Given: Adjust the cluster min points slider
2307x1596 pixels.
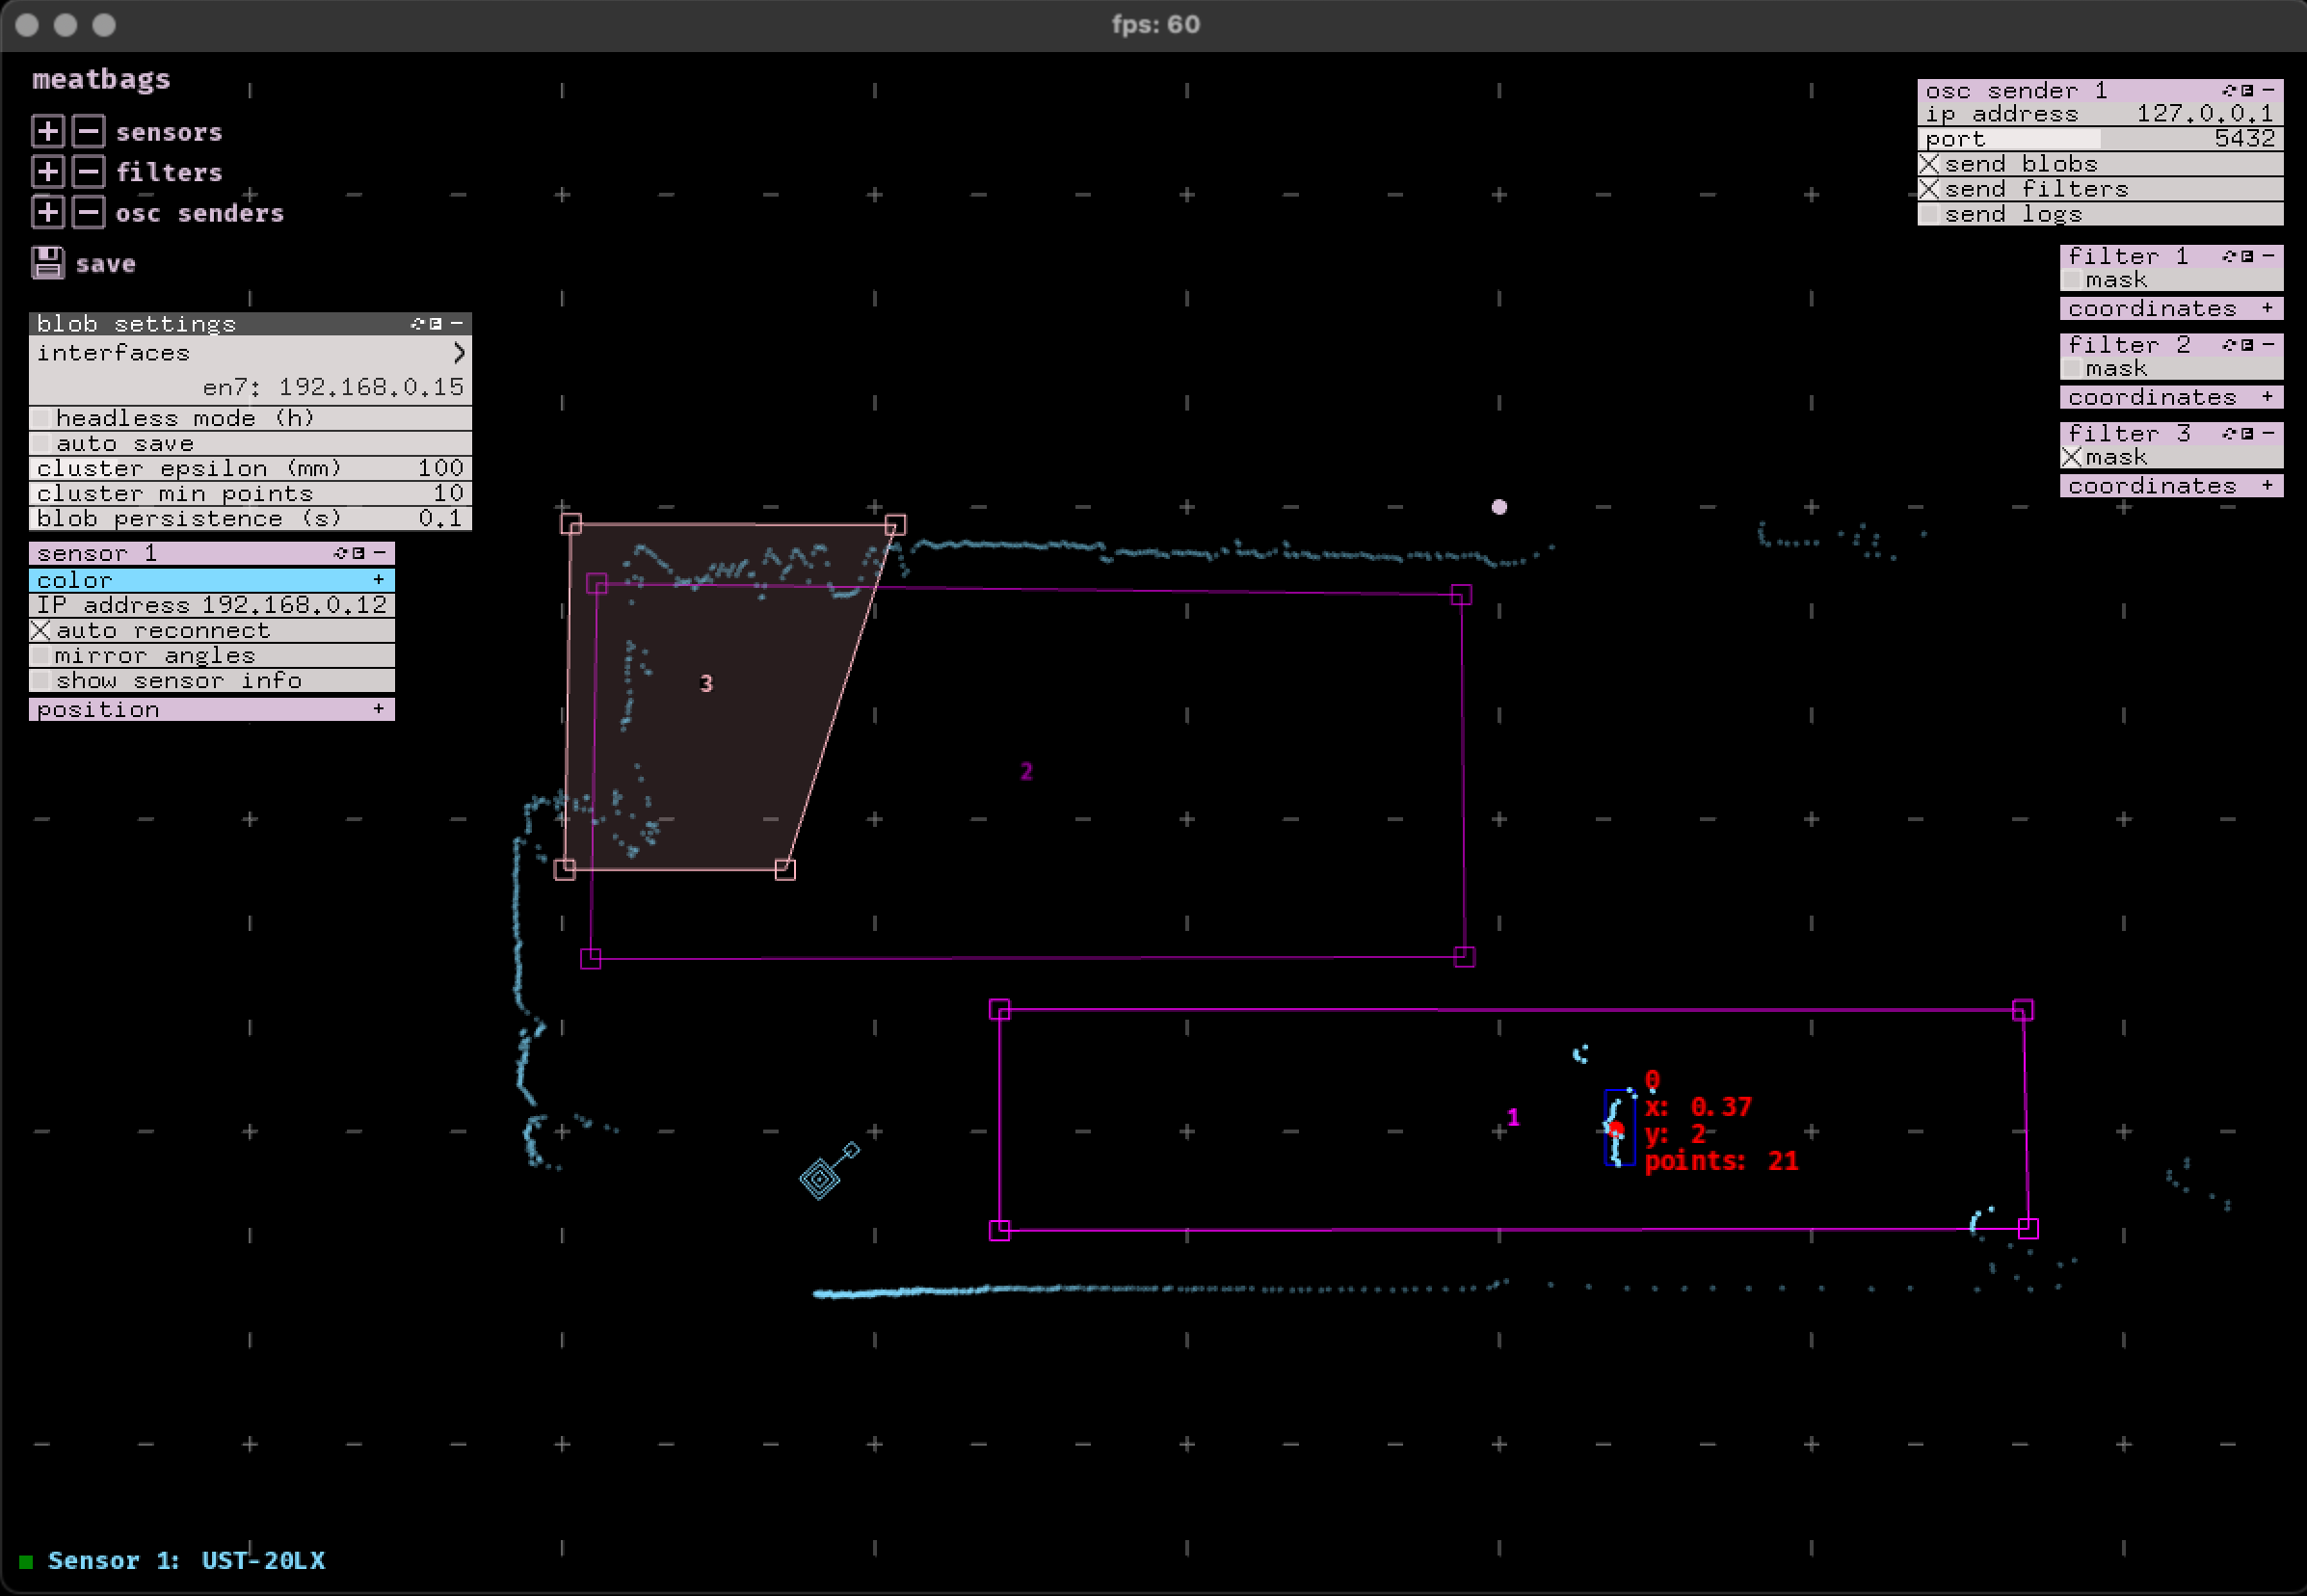Looking at the screenshot, I should [x=250, y=493].
